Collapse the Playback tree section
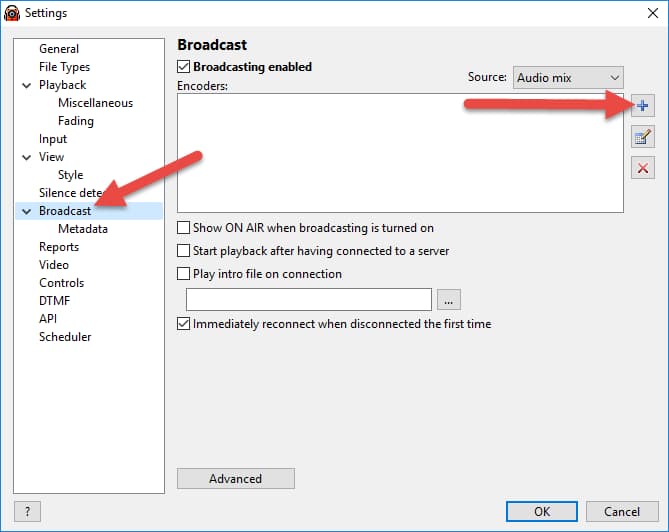Viewport: 669px width, 532px height. coord(26,86)
